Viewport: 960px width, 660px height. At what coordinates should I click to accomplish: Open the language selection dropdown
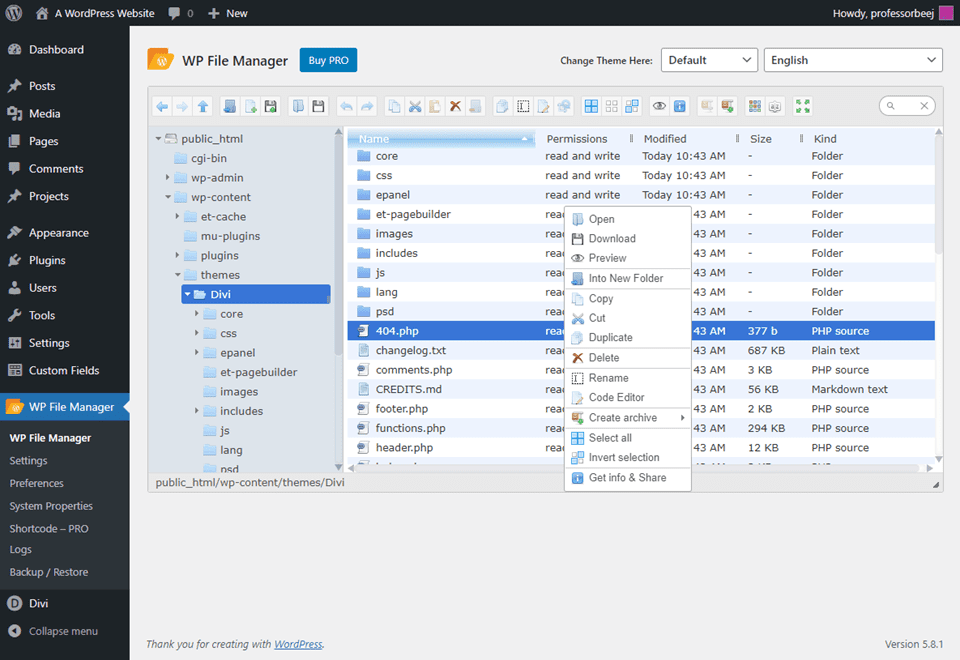click(x=852, y=60)
